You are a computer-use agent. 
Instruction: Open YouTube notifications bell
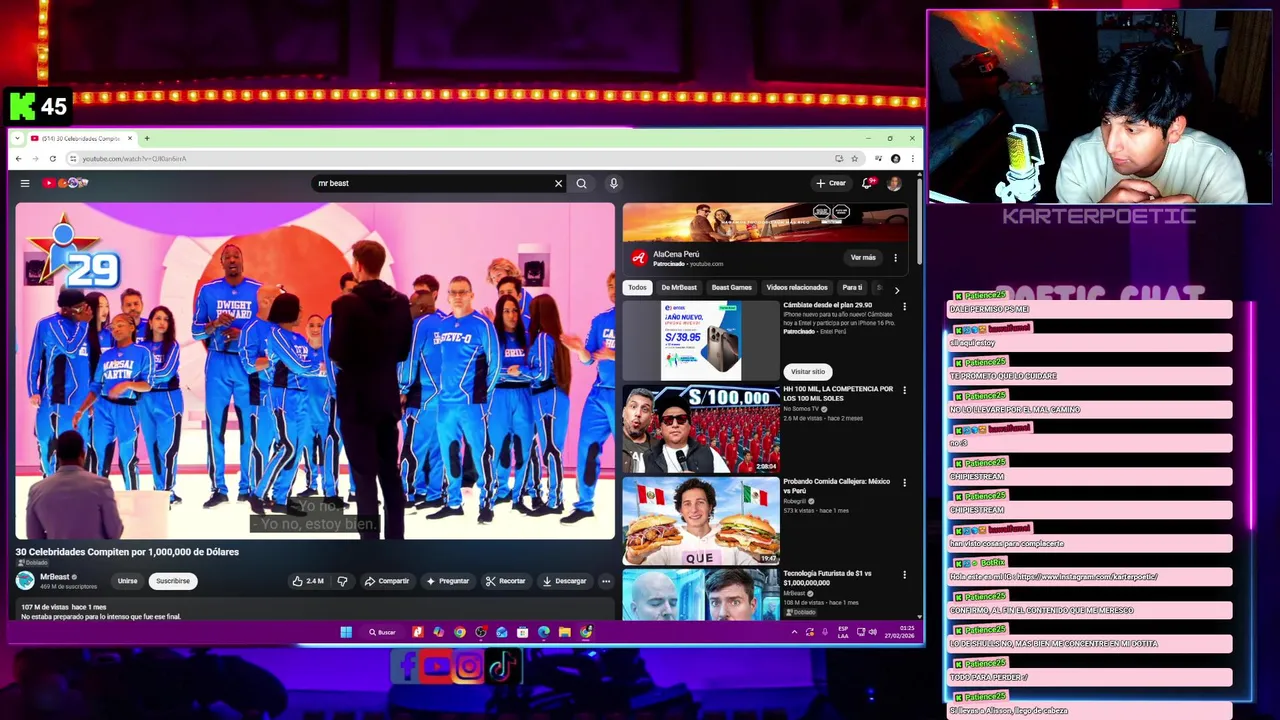[868, 183]
